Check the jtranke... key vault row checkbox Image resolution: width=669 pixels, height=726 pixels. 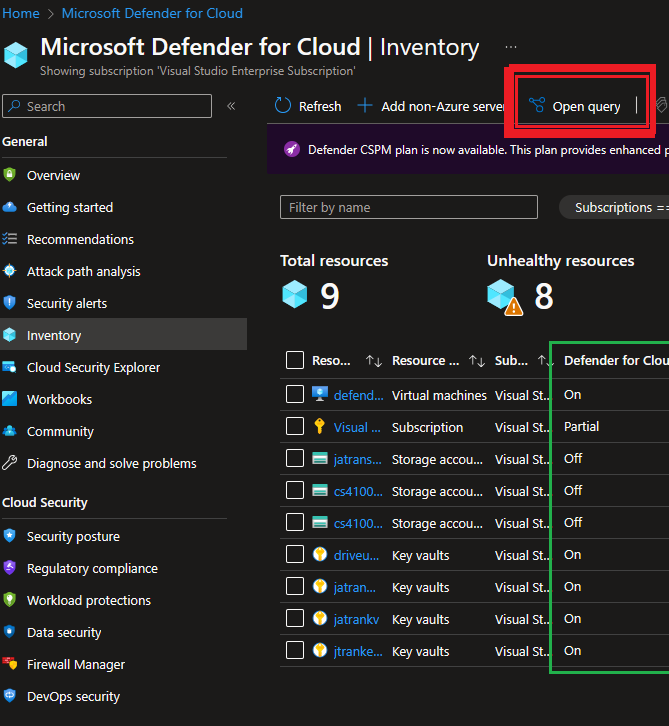pyautogui.click(x=295, y=650)
